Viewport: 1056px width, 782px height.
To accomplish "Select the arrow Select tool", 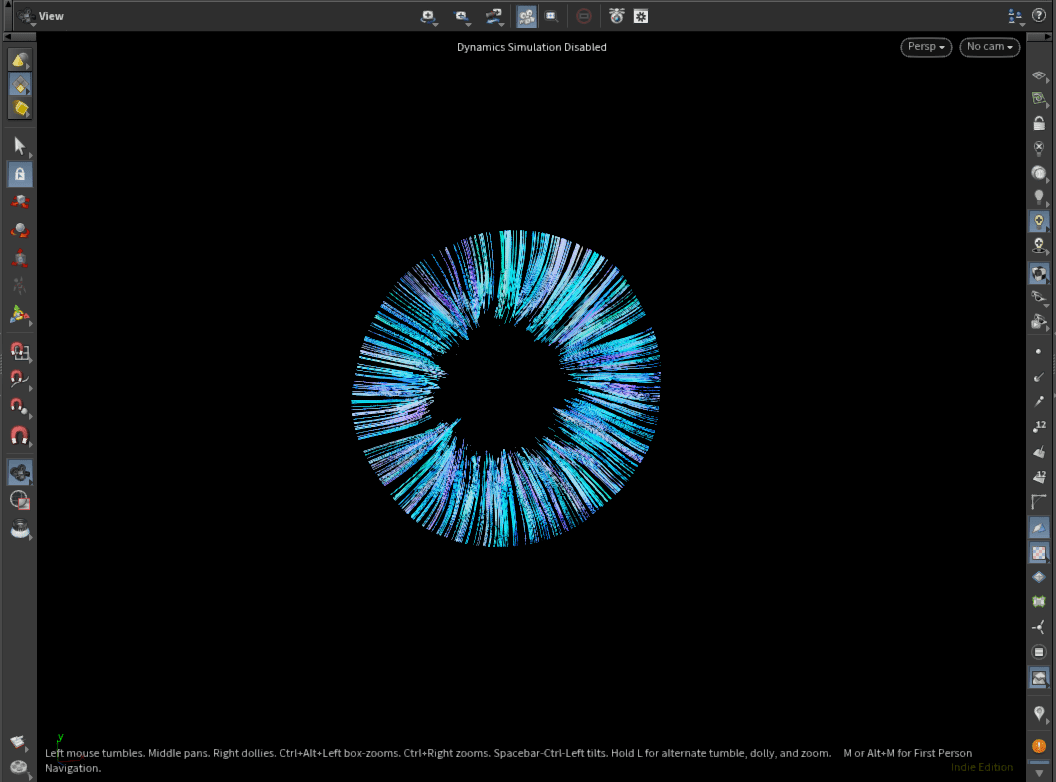I will 19,144.
